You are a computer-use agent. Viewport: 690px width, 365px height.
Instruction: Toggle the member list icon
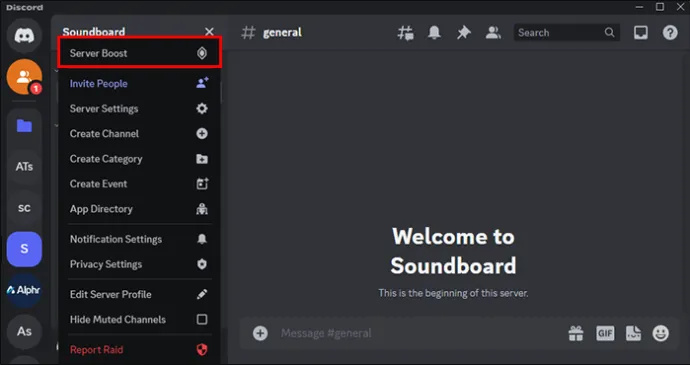click(493, 33)
